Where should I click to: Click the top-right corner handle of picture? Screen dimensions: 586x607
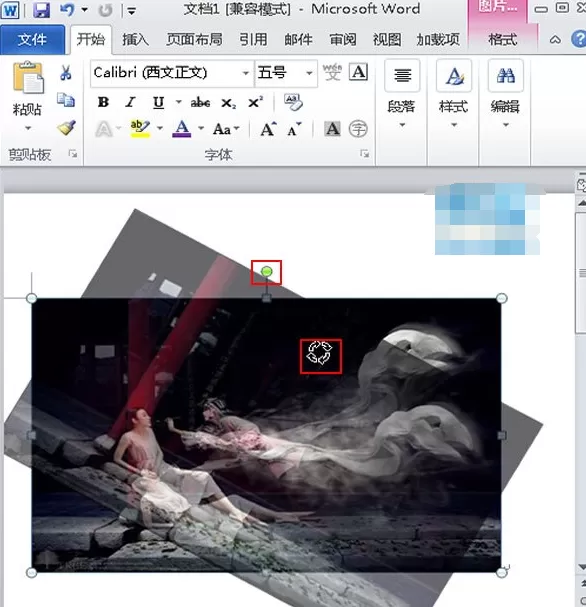coord(502,298)
